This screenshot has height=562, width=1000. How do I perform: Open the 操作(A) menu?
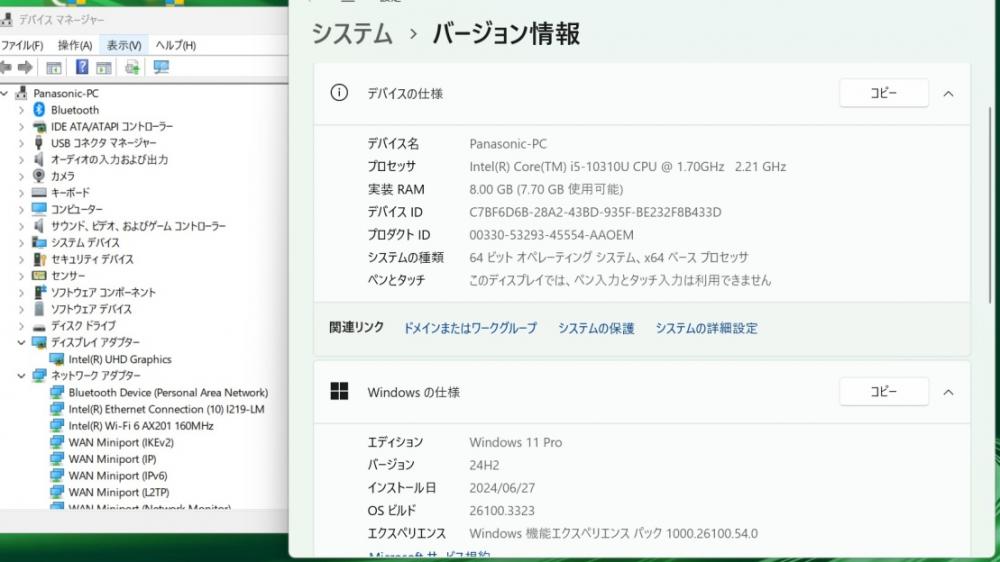click(x=75, y=45)
